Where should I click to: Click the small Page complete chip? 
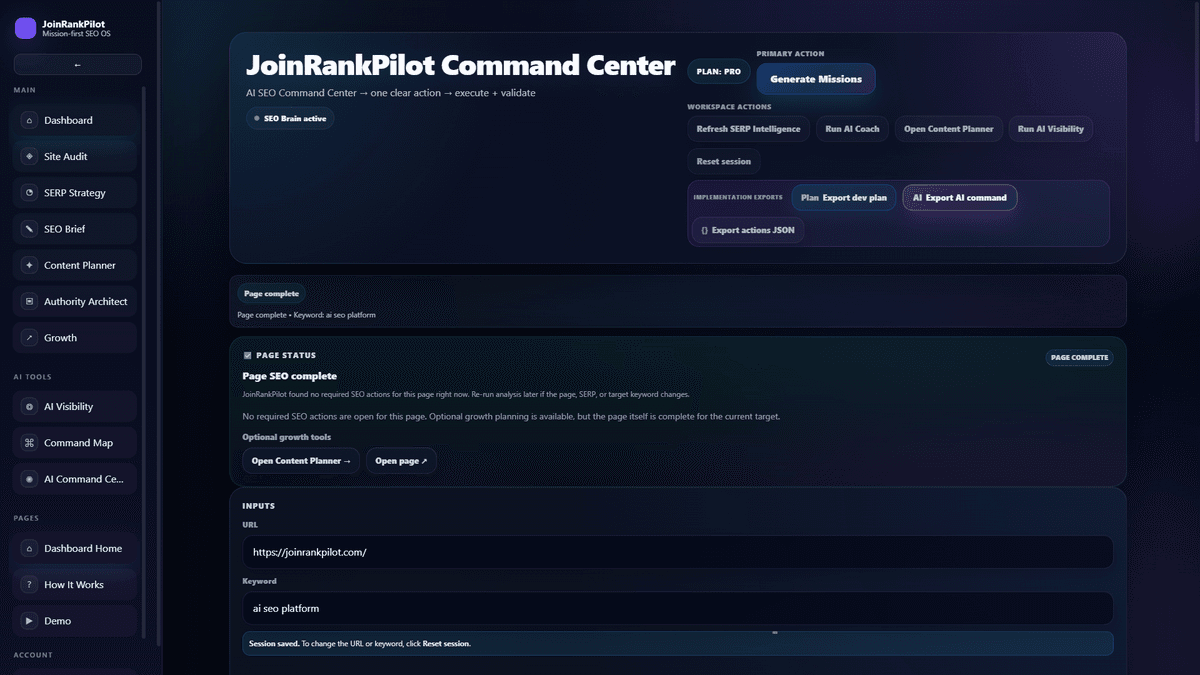click(271, 294)
